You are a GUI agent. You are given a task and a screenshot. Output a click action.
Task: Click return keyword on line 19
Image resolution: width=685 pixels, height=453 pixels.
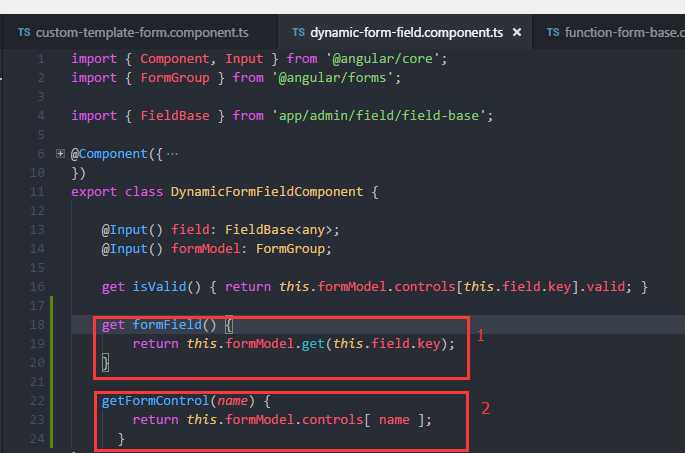click(156, 344)
